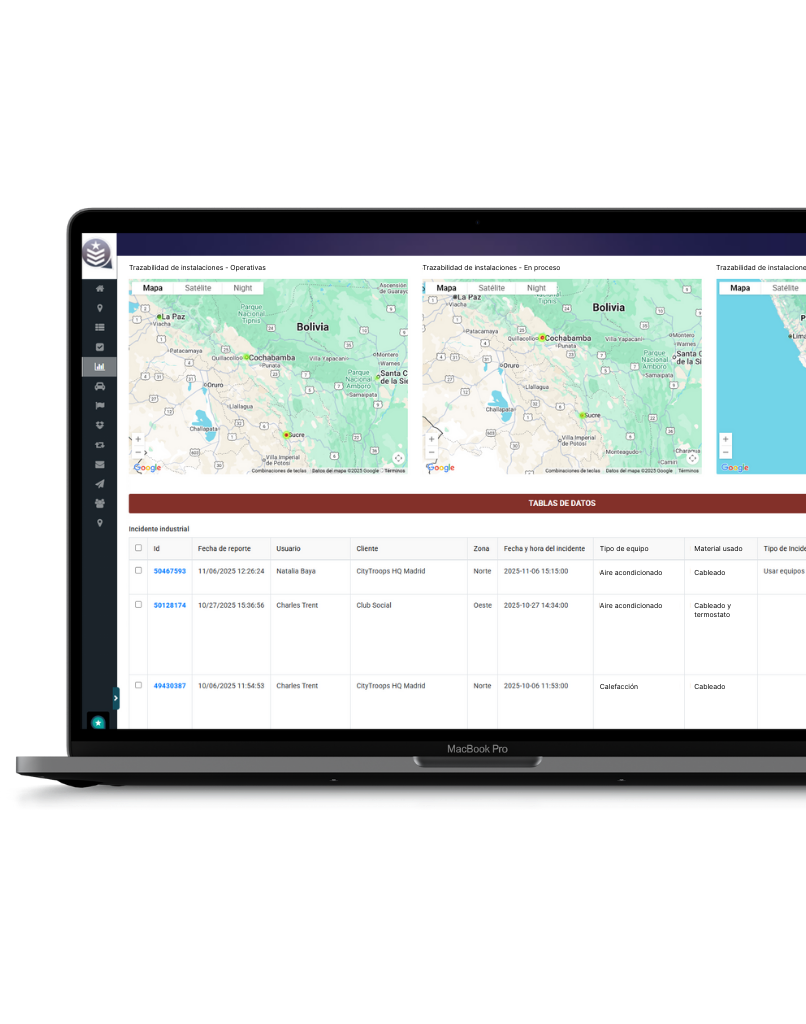Switch the En proceso map to Satélite view
Screen dimensions: 806x1024
pos(491,288)
